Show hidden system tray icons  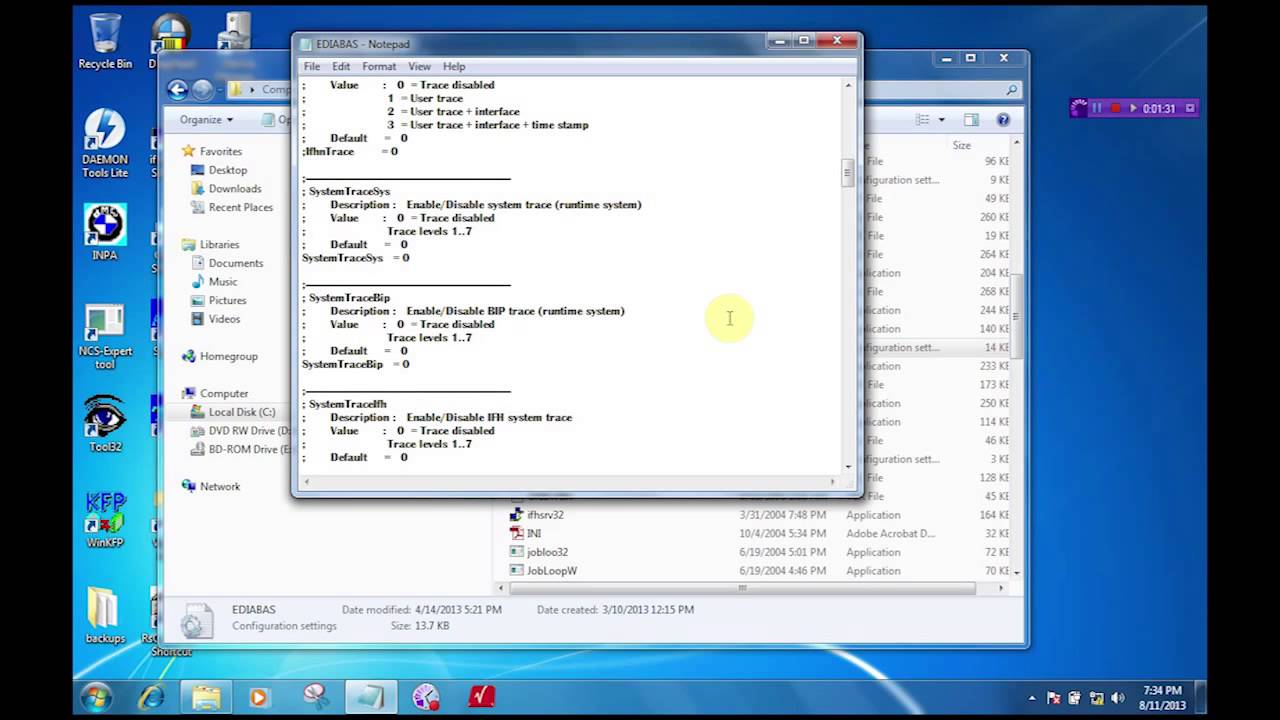click(x=1032, y=698)
